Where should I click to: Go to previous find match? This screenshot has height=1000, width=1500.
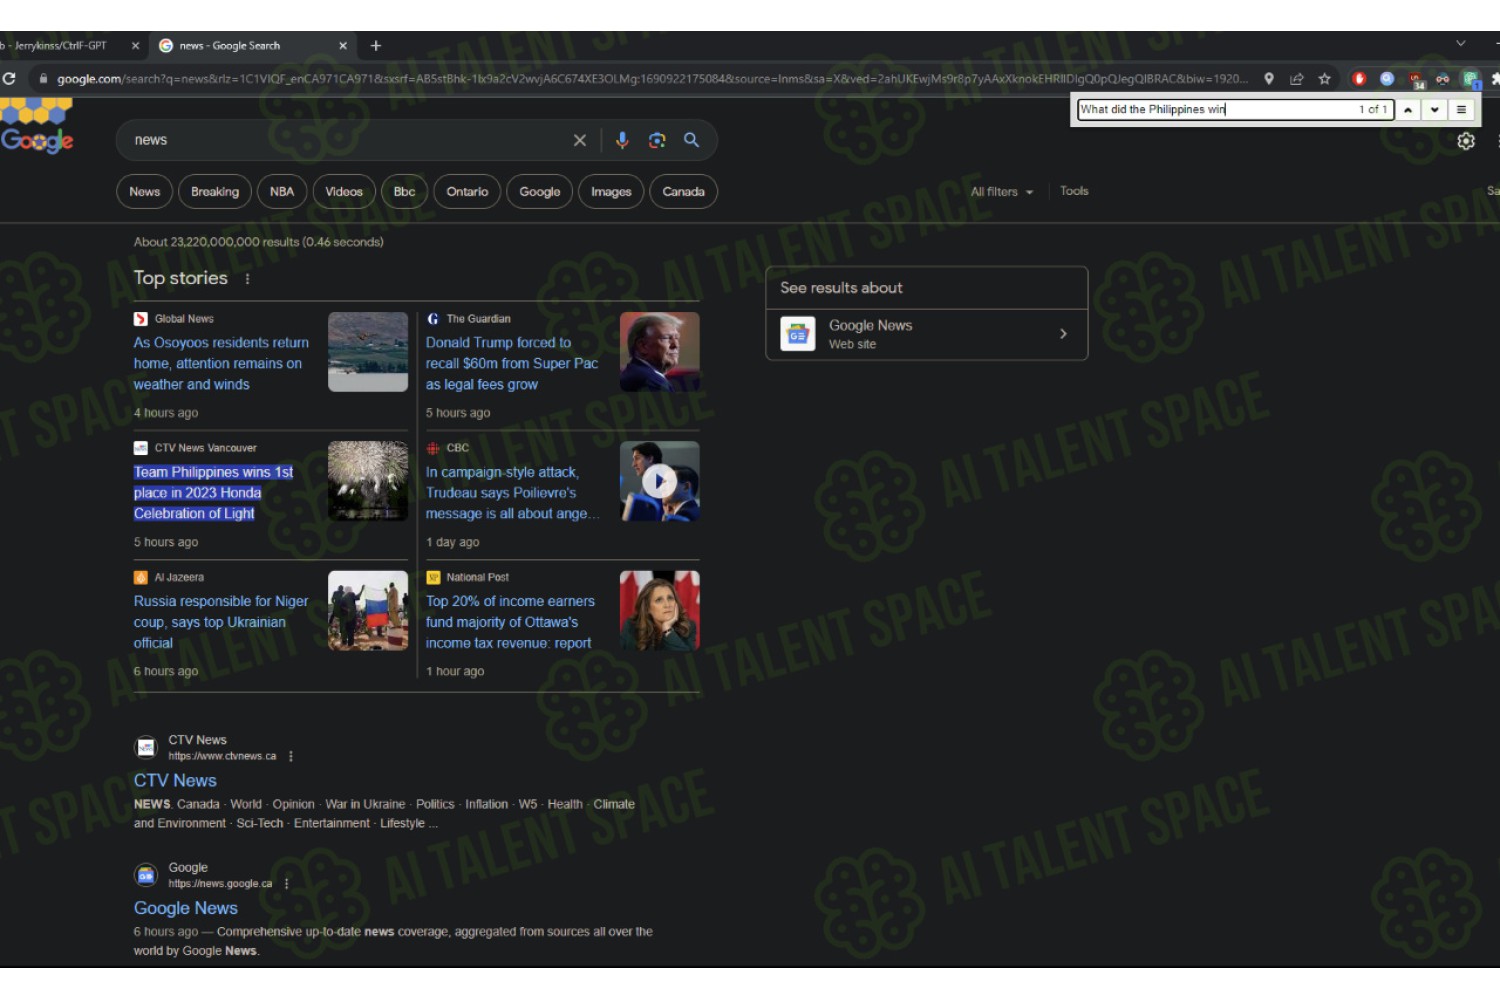tap(1408, 110)
